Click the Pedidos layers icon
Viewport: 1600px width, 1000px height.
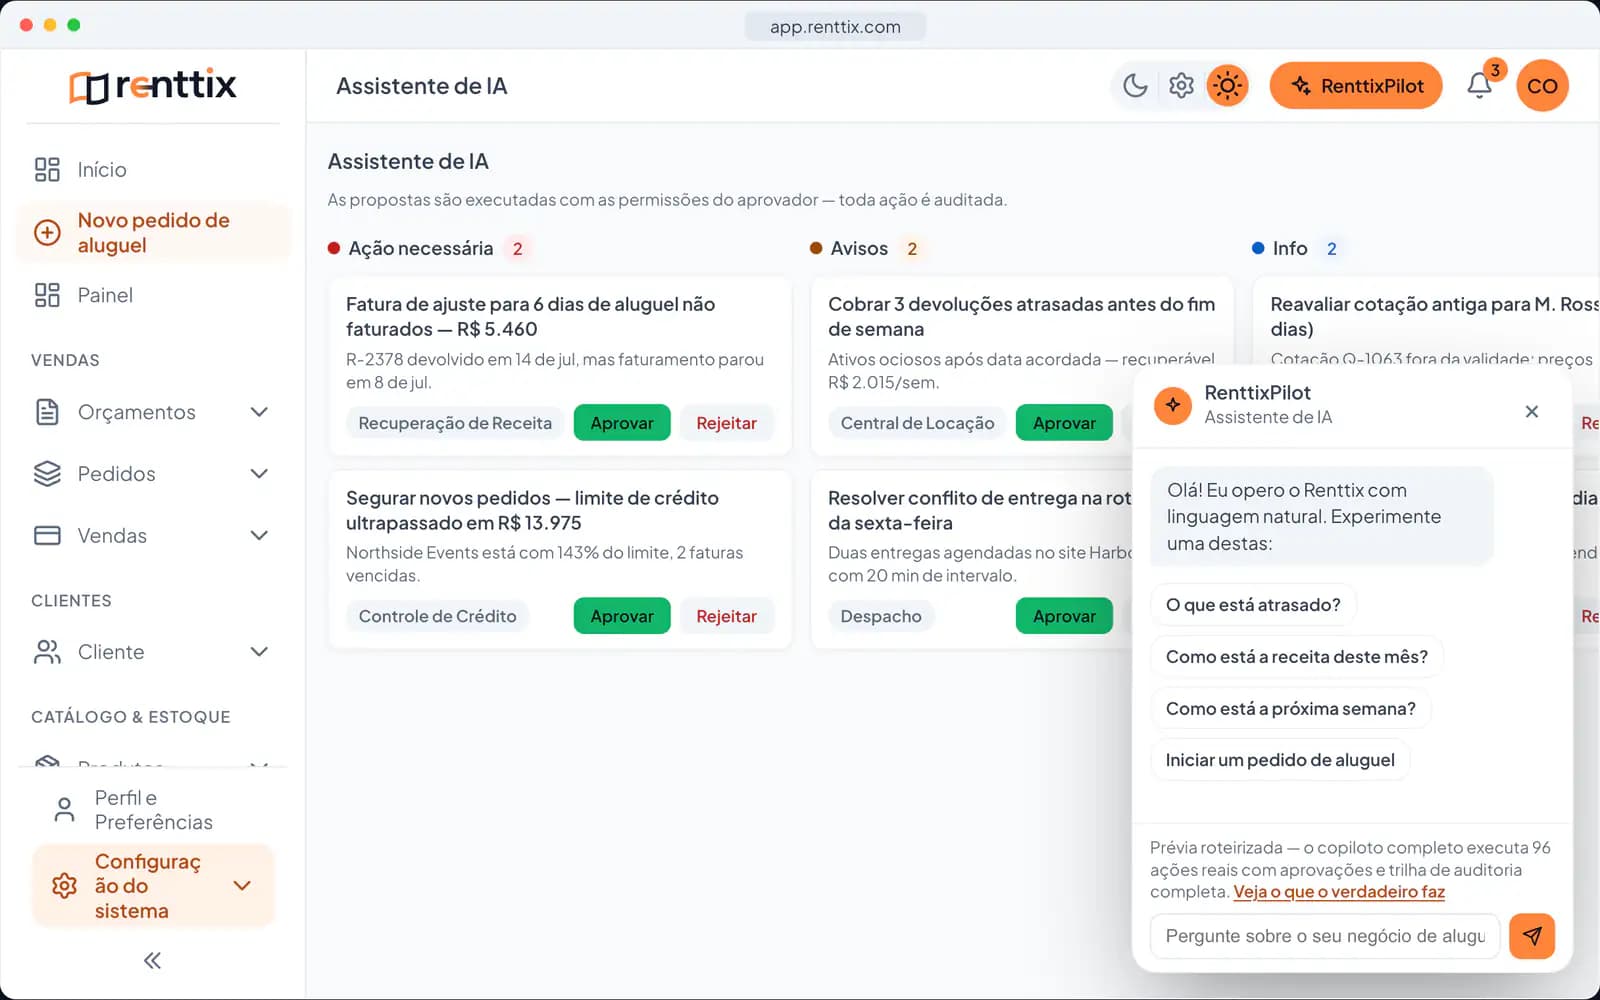(x=47, y=474)
